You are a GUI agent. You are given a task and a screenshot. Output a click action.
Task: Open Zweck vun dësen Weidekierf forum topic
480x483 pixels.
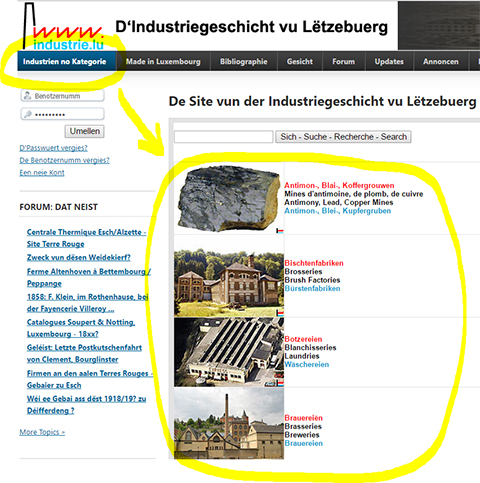tap(79, 257)
